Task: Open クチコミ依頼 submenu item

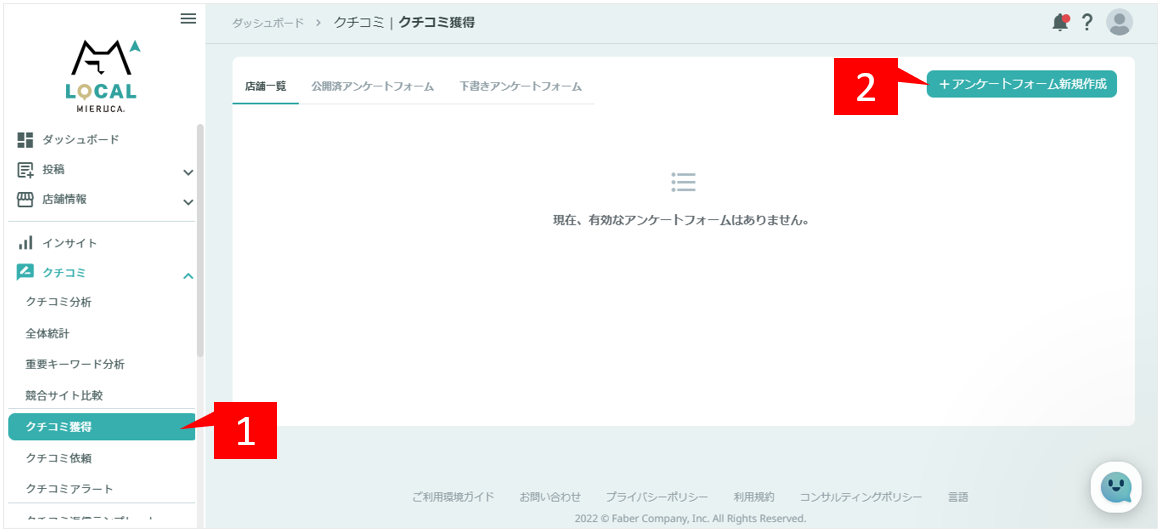Action: [59, 458]
